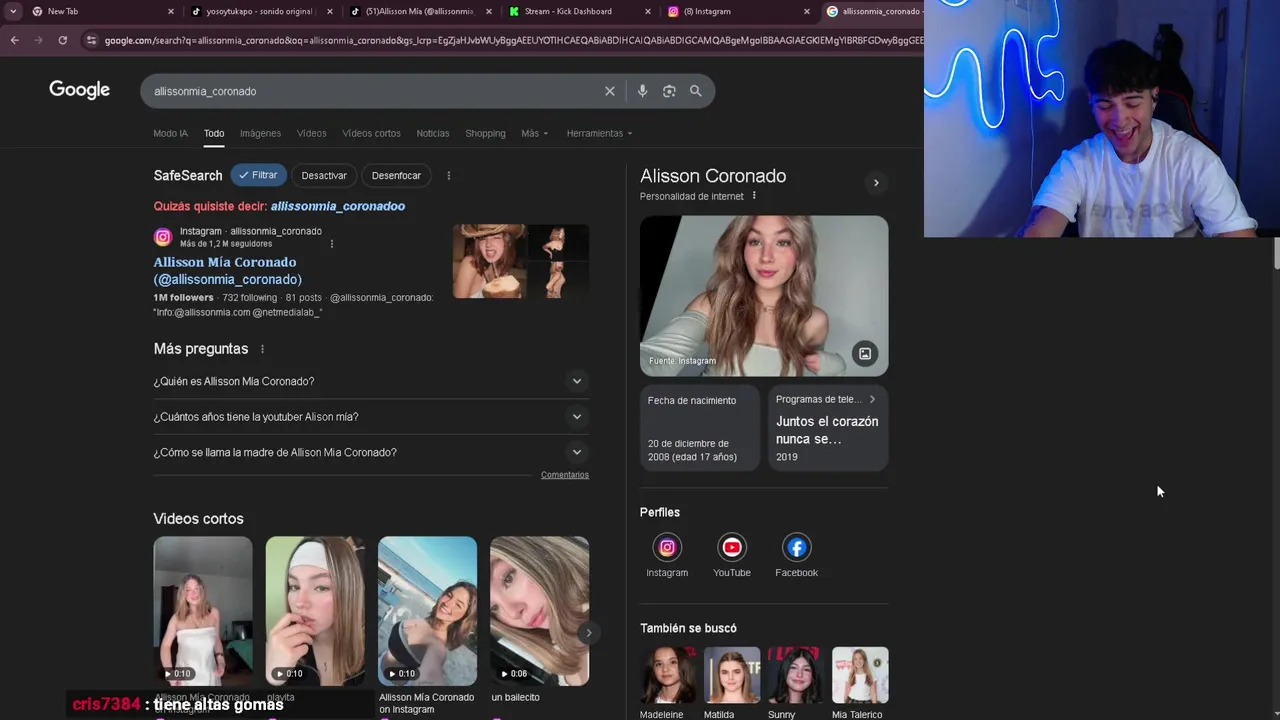The width and height of the screenshot is (1280, 720).
Task: Open Más preguntas options menu
Action: pyautogui.click(x=262, y=349)
